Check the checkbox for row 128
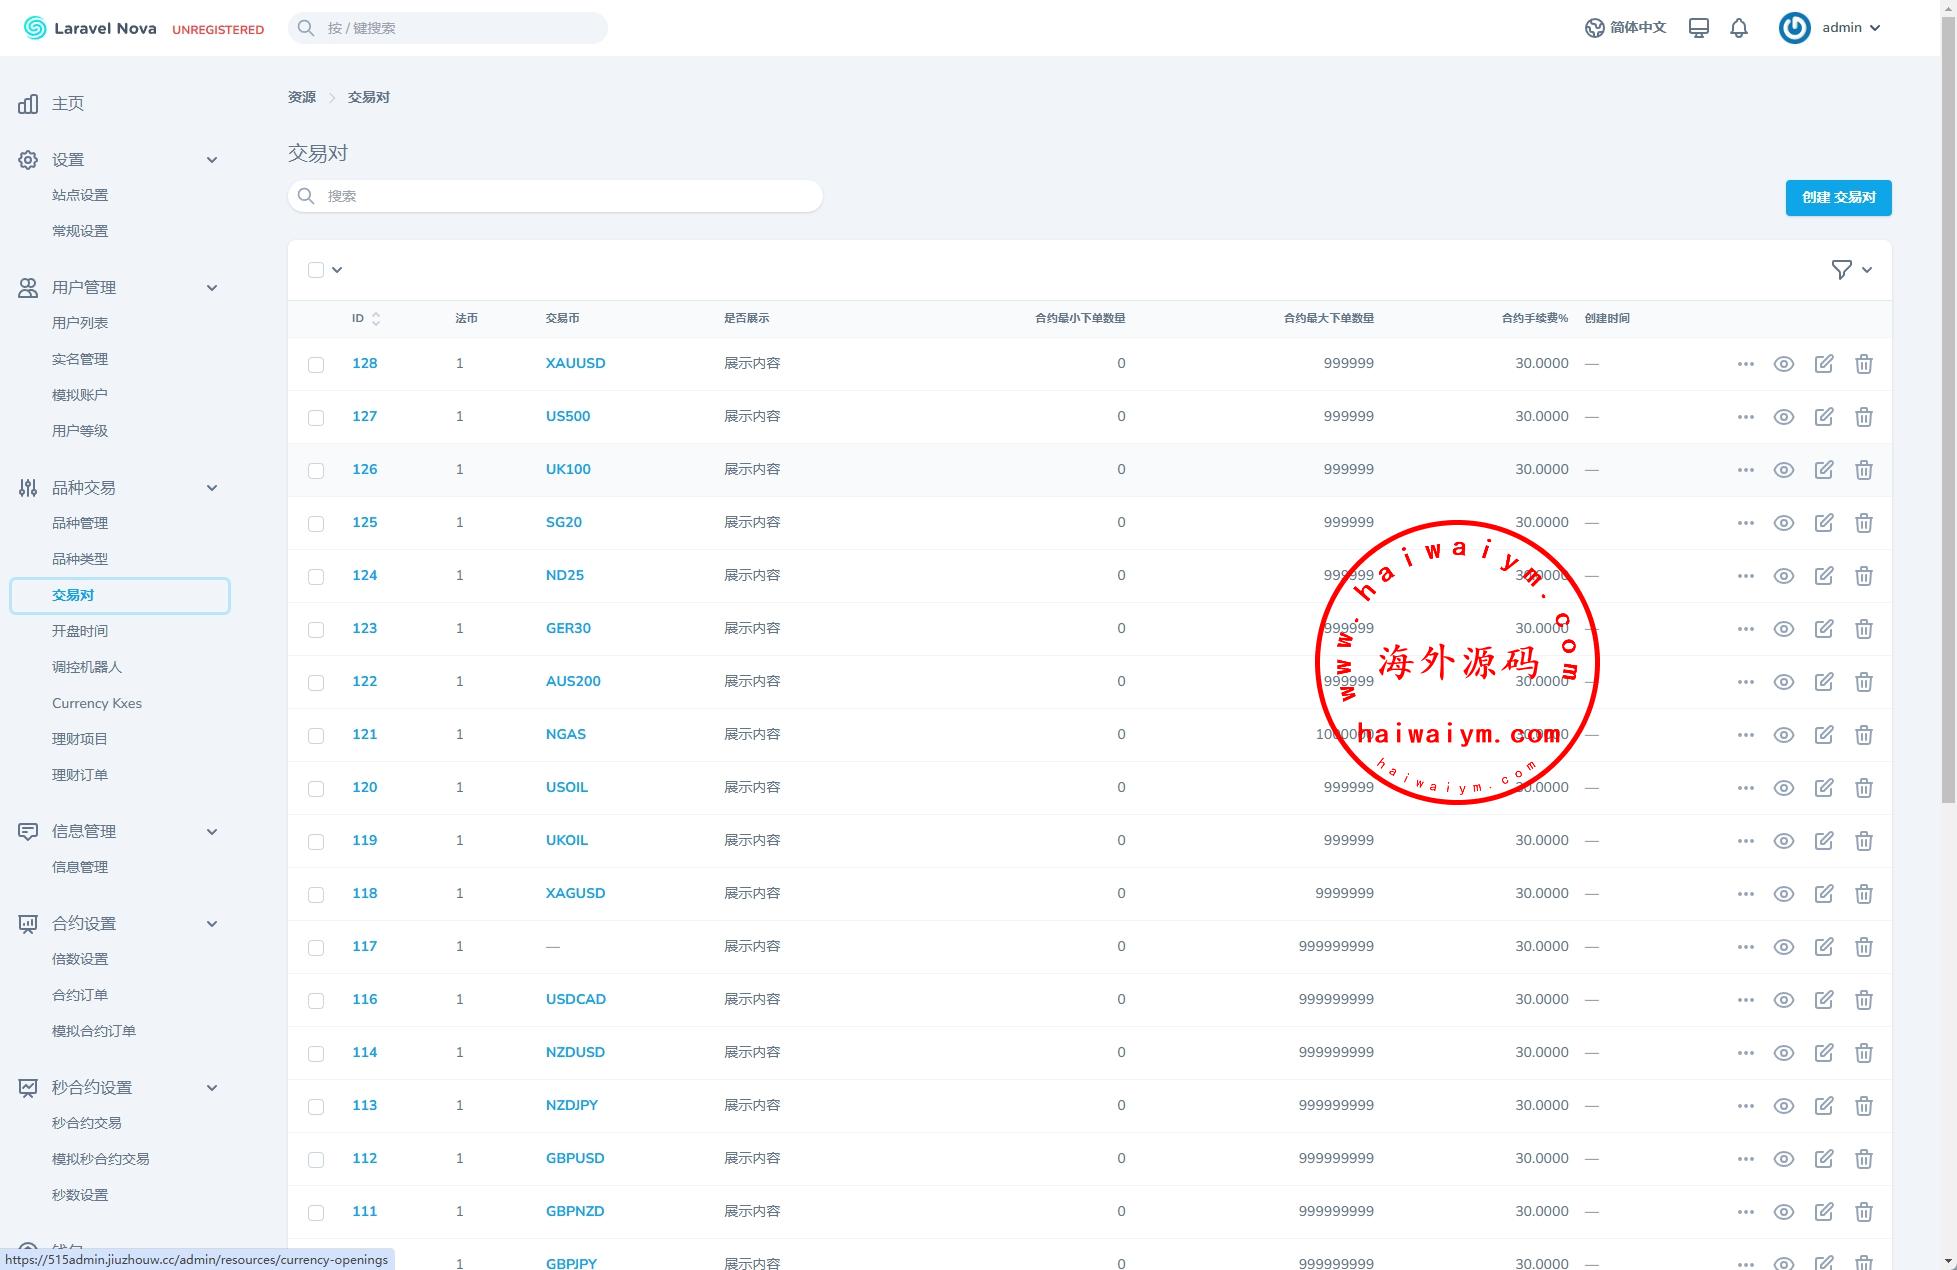1957x1270 pixels. click(316, 365)
